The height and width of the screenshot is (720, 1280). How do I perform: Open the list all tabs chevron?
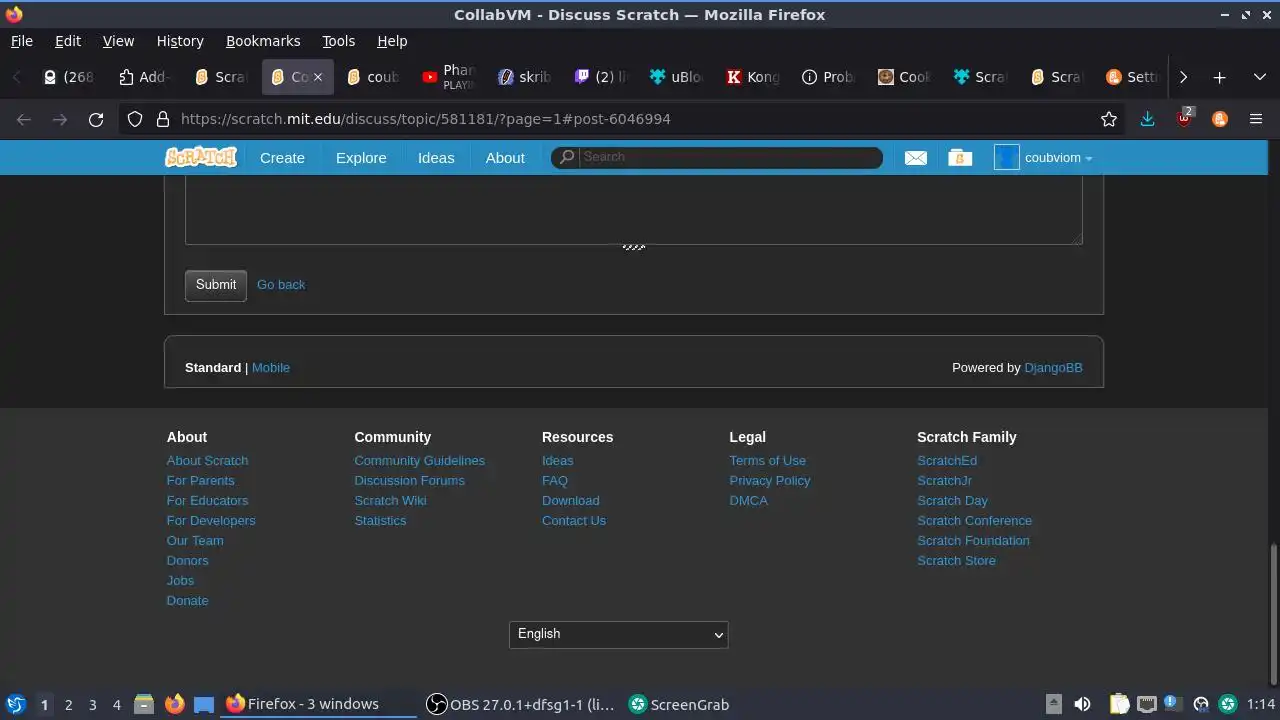click(1260, 77)
